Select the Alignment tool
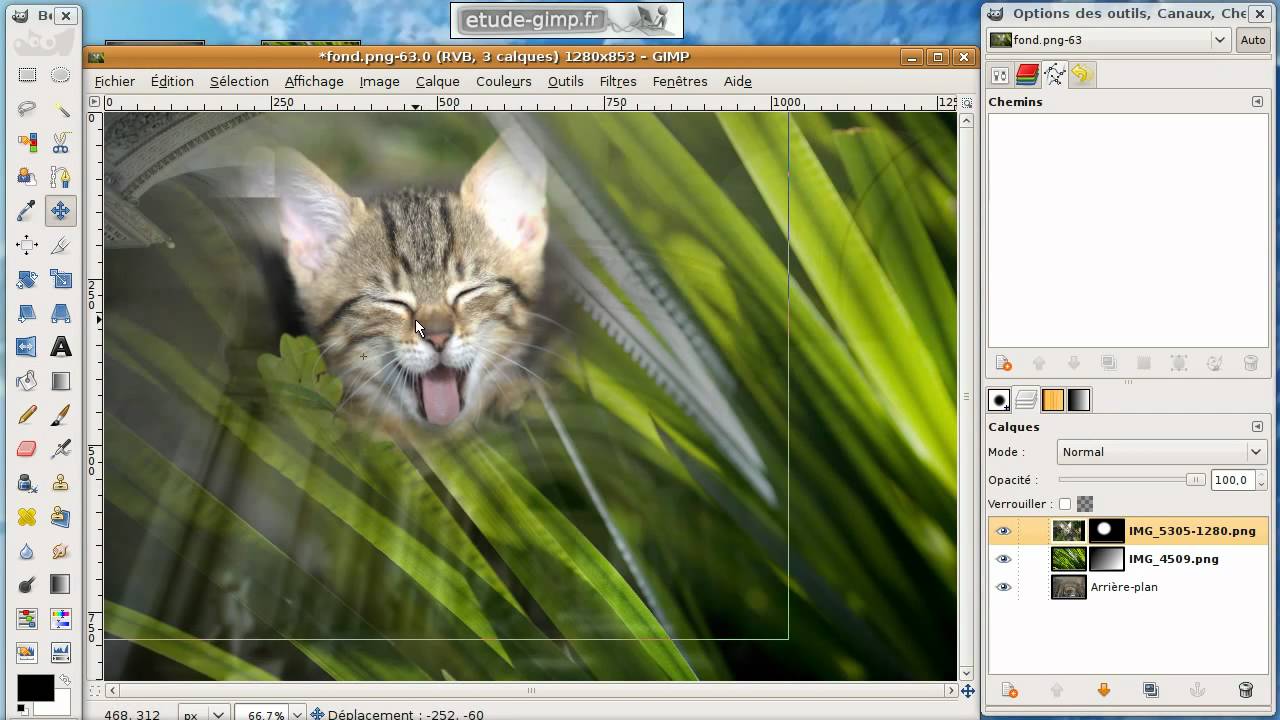Viewport: 1280px width, 720px height. [x=27, y=245]
